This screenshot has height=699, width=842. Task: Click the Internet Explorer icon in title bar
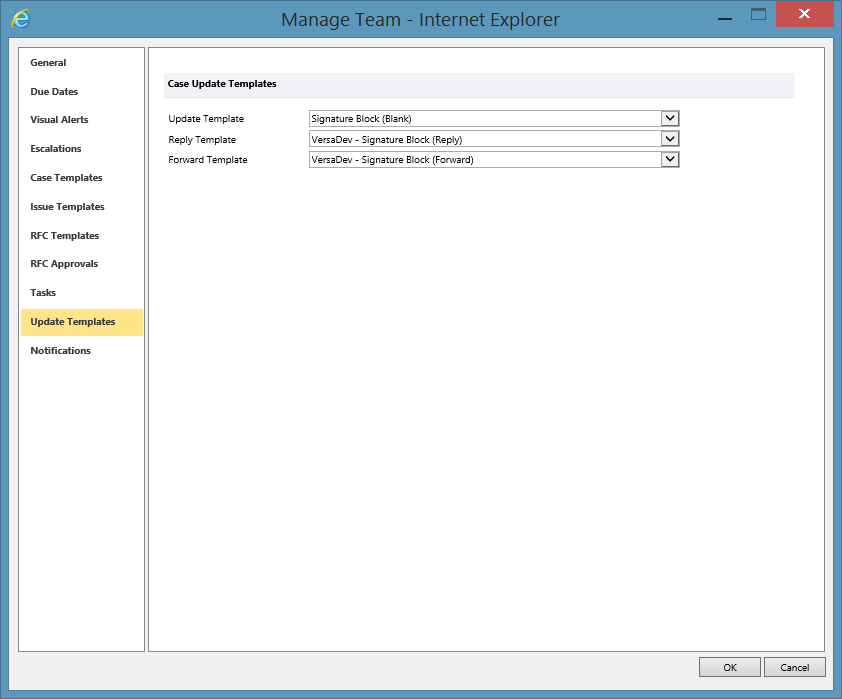(20, 19)
